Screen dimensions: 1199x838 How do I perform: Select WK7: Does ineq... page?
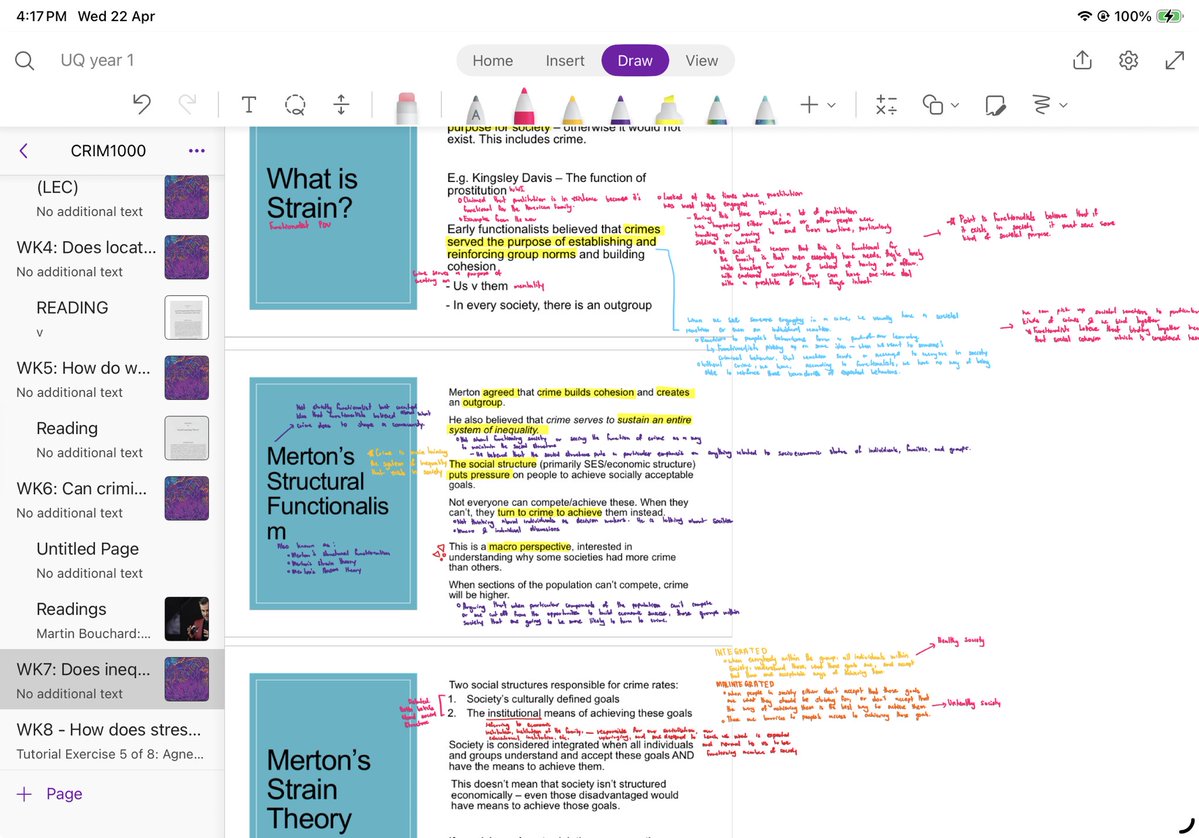pos(112,680)
